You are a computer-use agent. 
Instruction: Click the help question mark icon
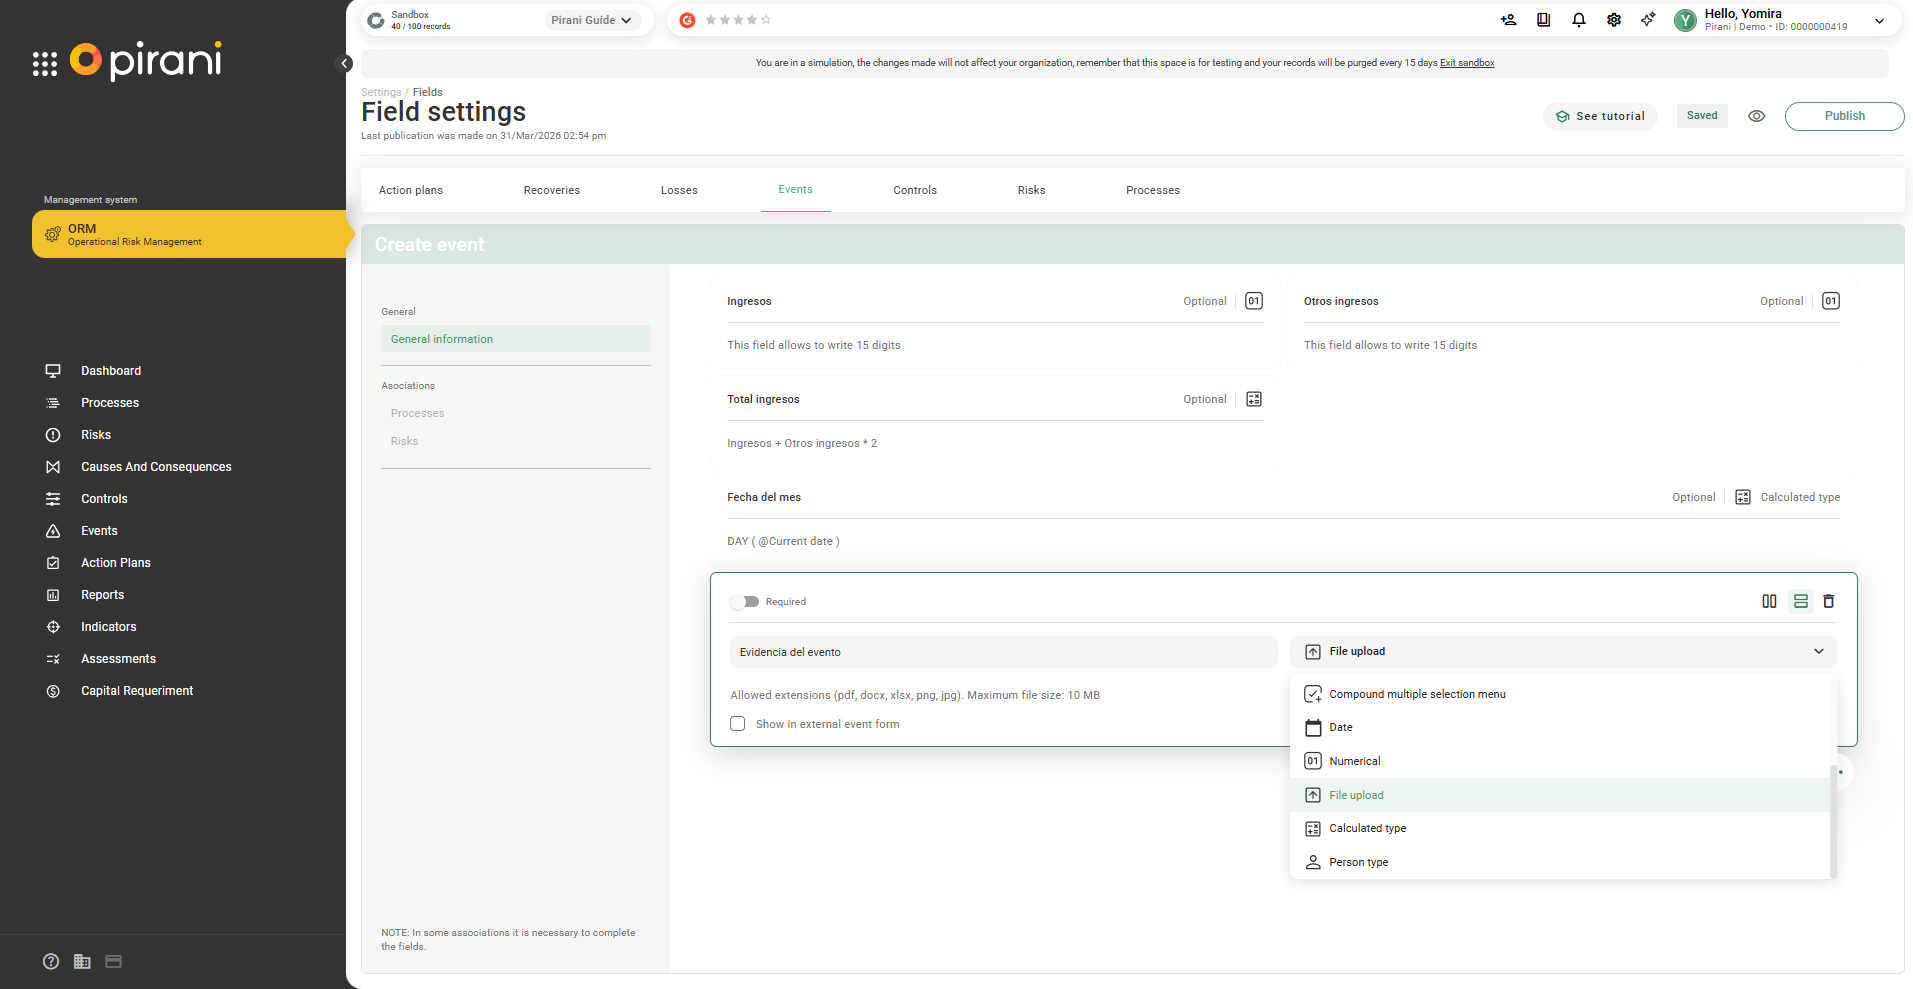click(x=51, y=961)
